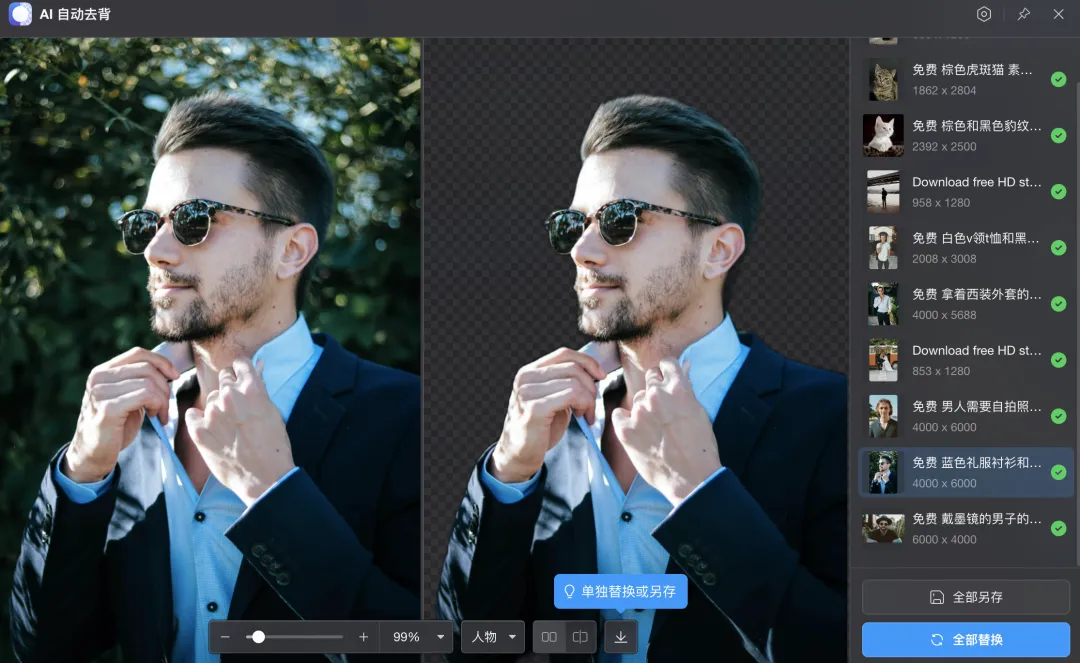Select the 免费 棕色虎斑猫 thumbnail
This screenshot has width=1080, height=663.
pos(883,80)
